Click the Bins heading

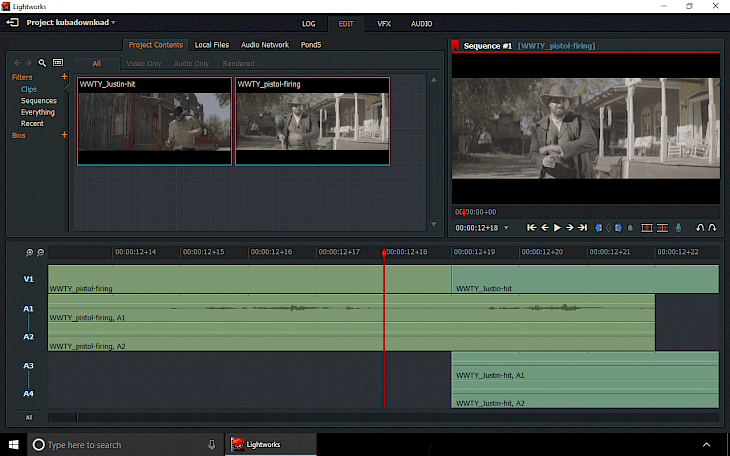(19, 135)
